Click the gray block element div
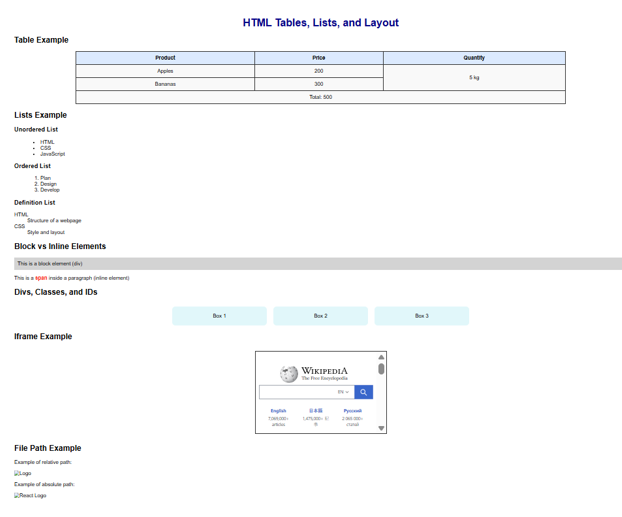Image resolution: width=622 pixels, height=517 pixels. point(318,264)
